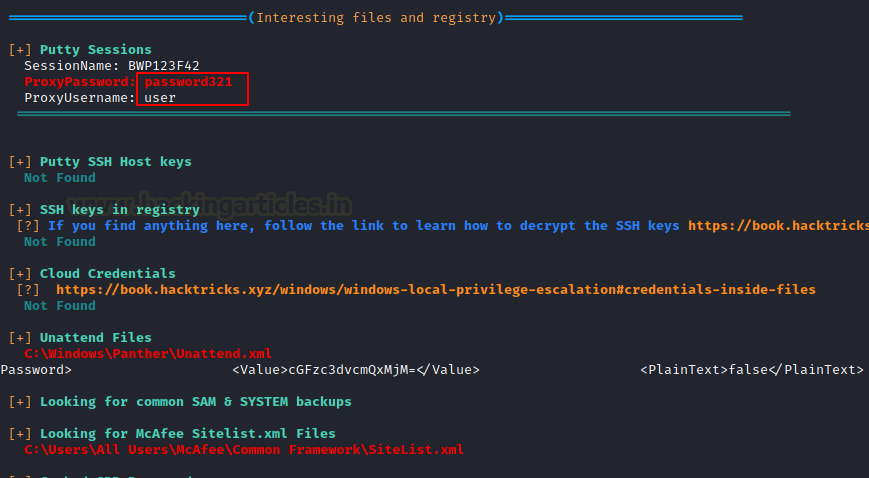Click the 'Password>' text fragment

click(x=36, y=370)
